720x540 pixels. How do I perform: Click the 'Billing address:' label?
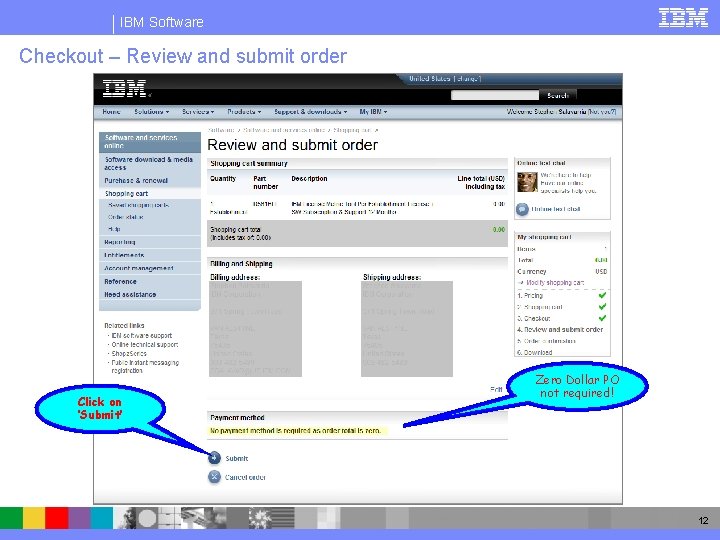click(x=235, y=277)
